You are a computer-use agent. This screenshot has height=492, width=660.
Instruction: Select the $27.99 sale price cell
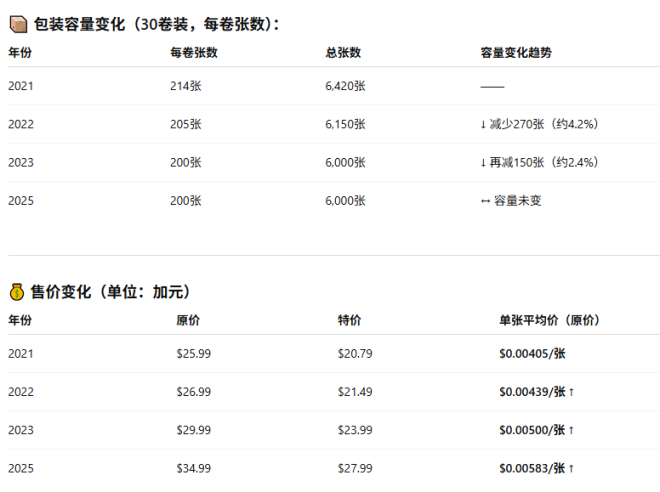pos(355,468)
